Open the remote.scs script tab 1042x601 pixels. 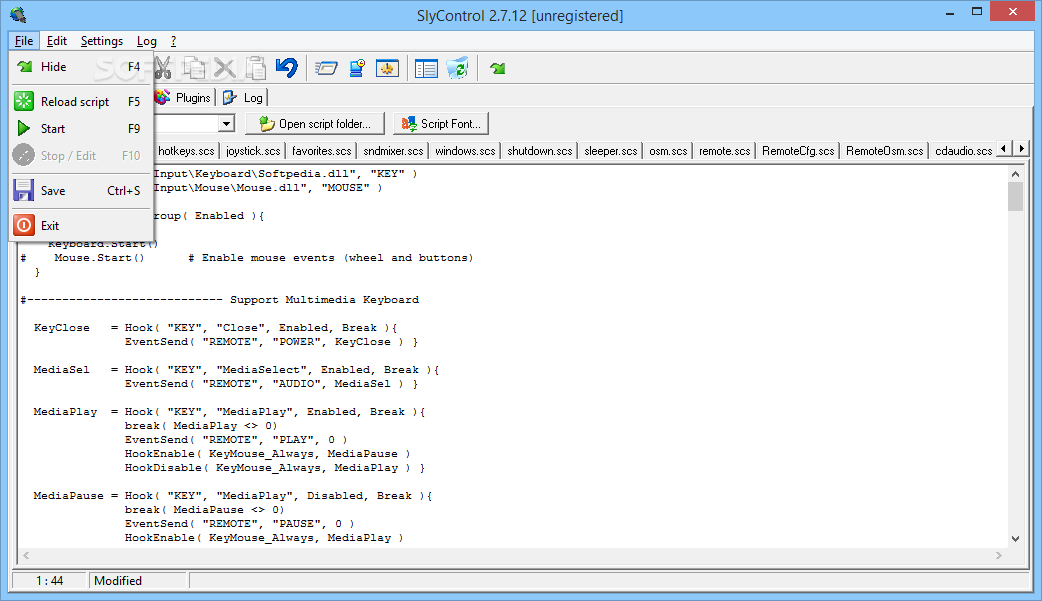tap(724, 151)
